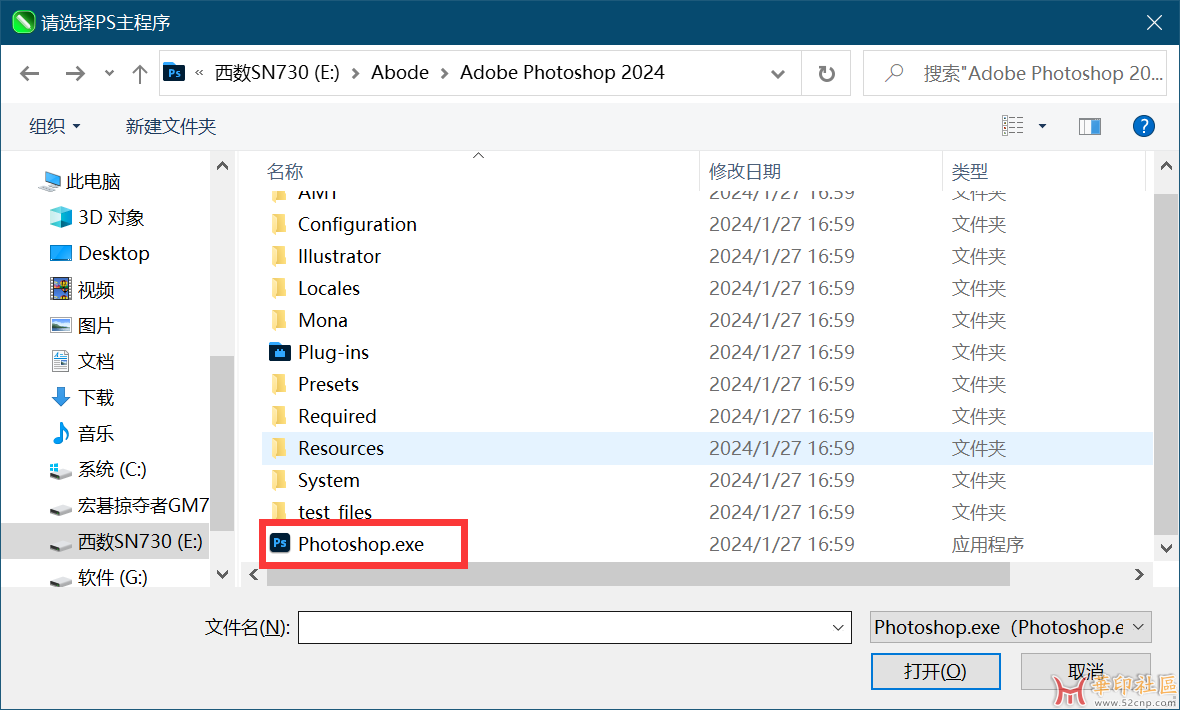This screenshot has width=1180, height=710.
Task: Expand the file type filter dropdown
Action: [1010, 627]
